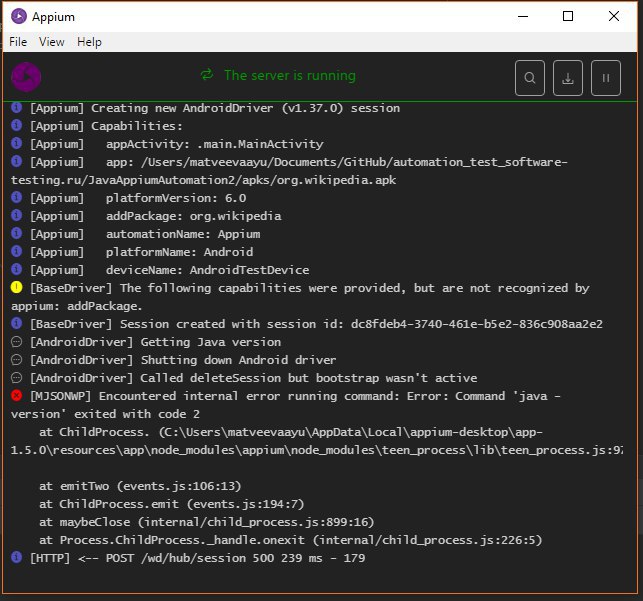This screenshot has height=601, width=643.
Task: Download the raw server logs
Action: [568, 78]
